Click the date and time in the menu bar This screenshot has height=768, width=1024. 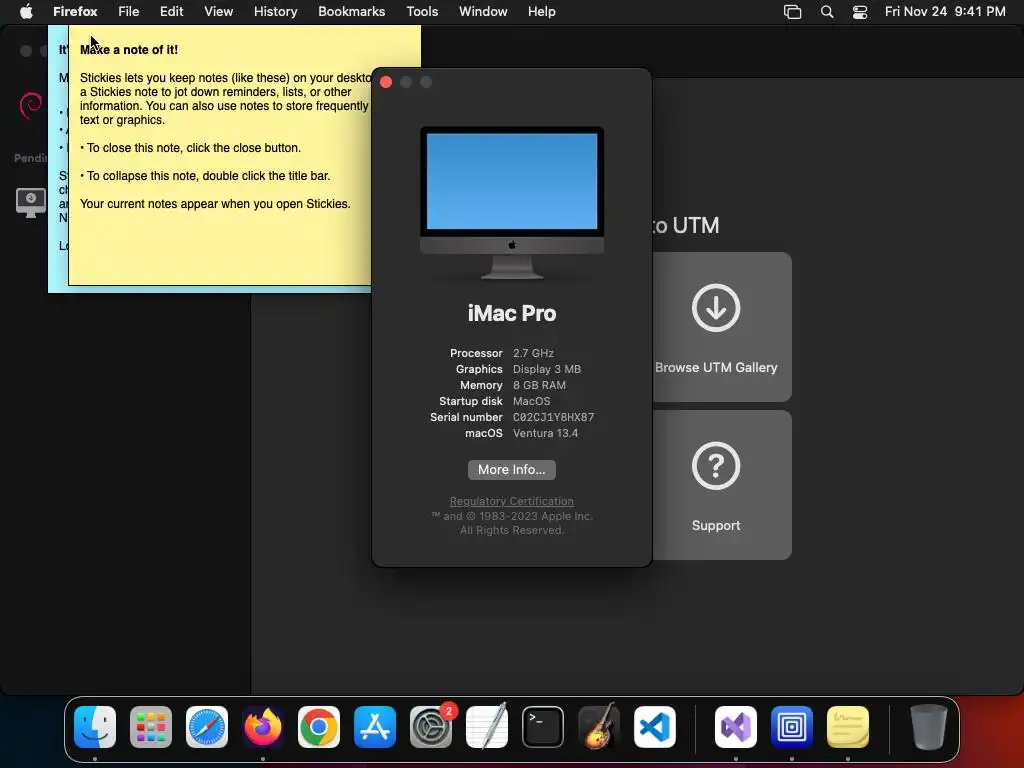[x=945, y=12]
